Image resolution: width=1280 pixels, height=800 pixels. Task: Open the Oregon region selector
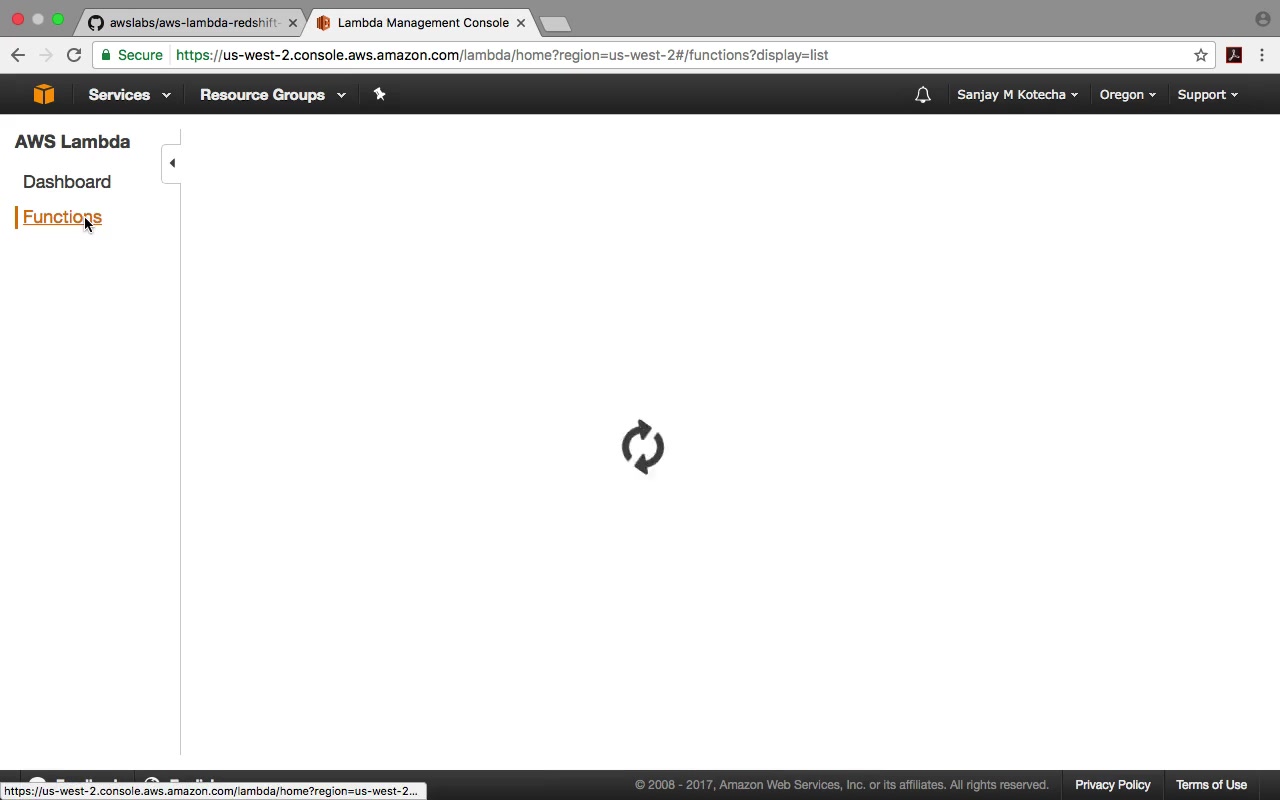click(1127, 94)
